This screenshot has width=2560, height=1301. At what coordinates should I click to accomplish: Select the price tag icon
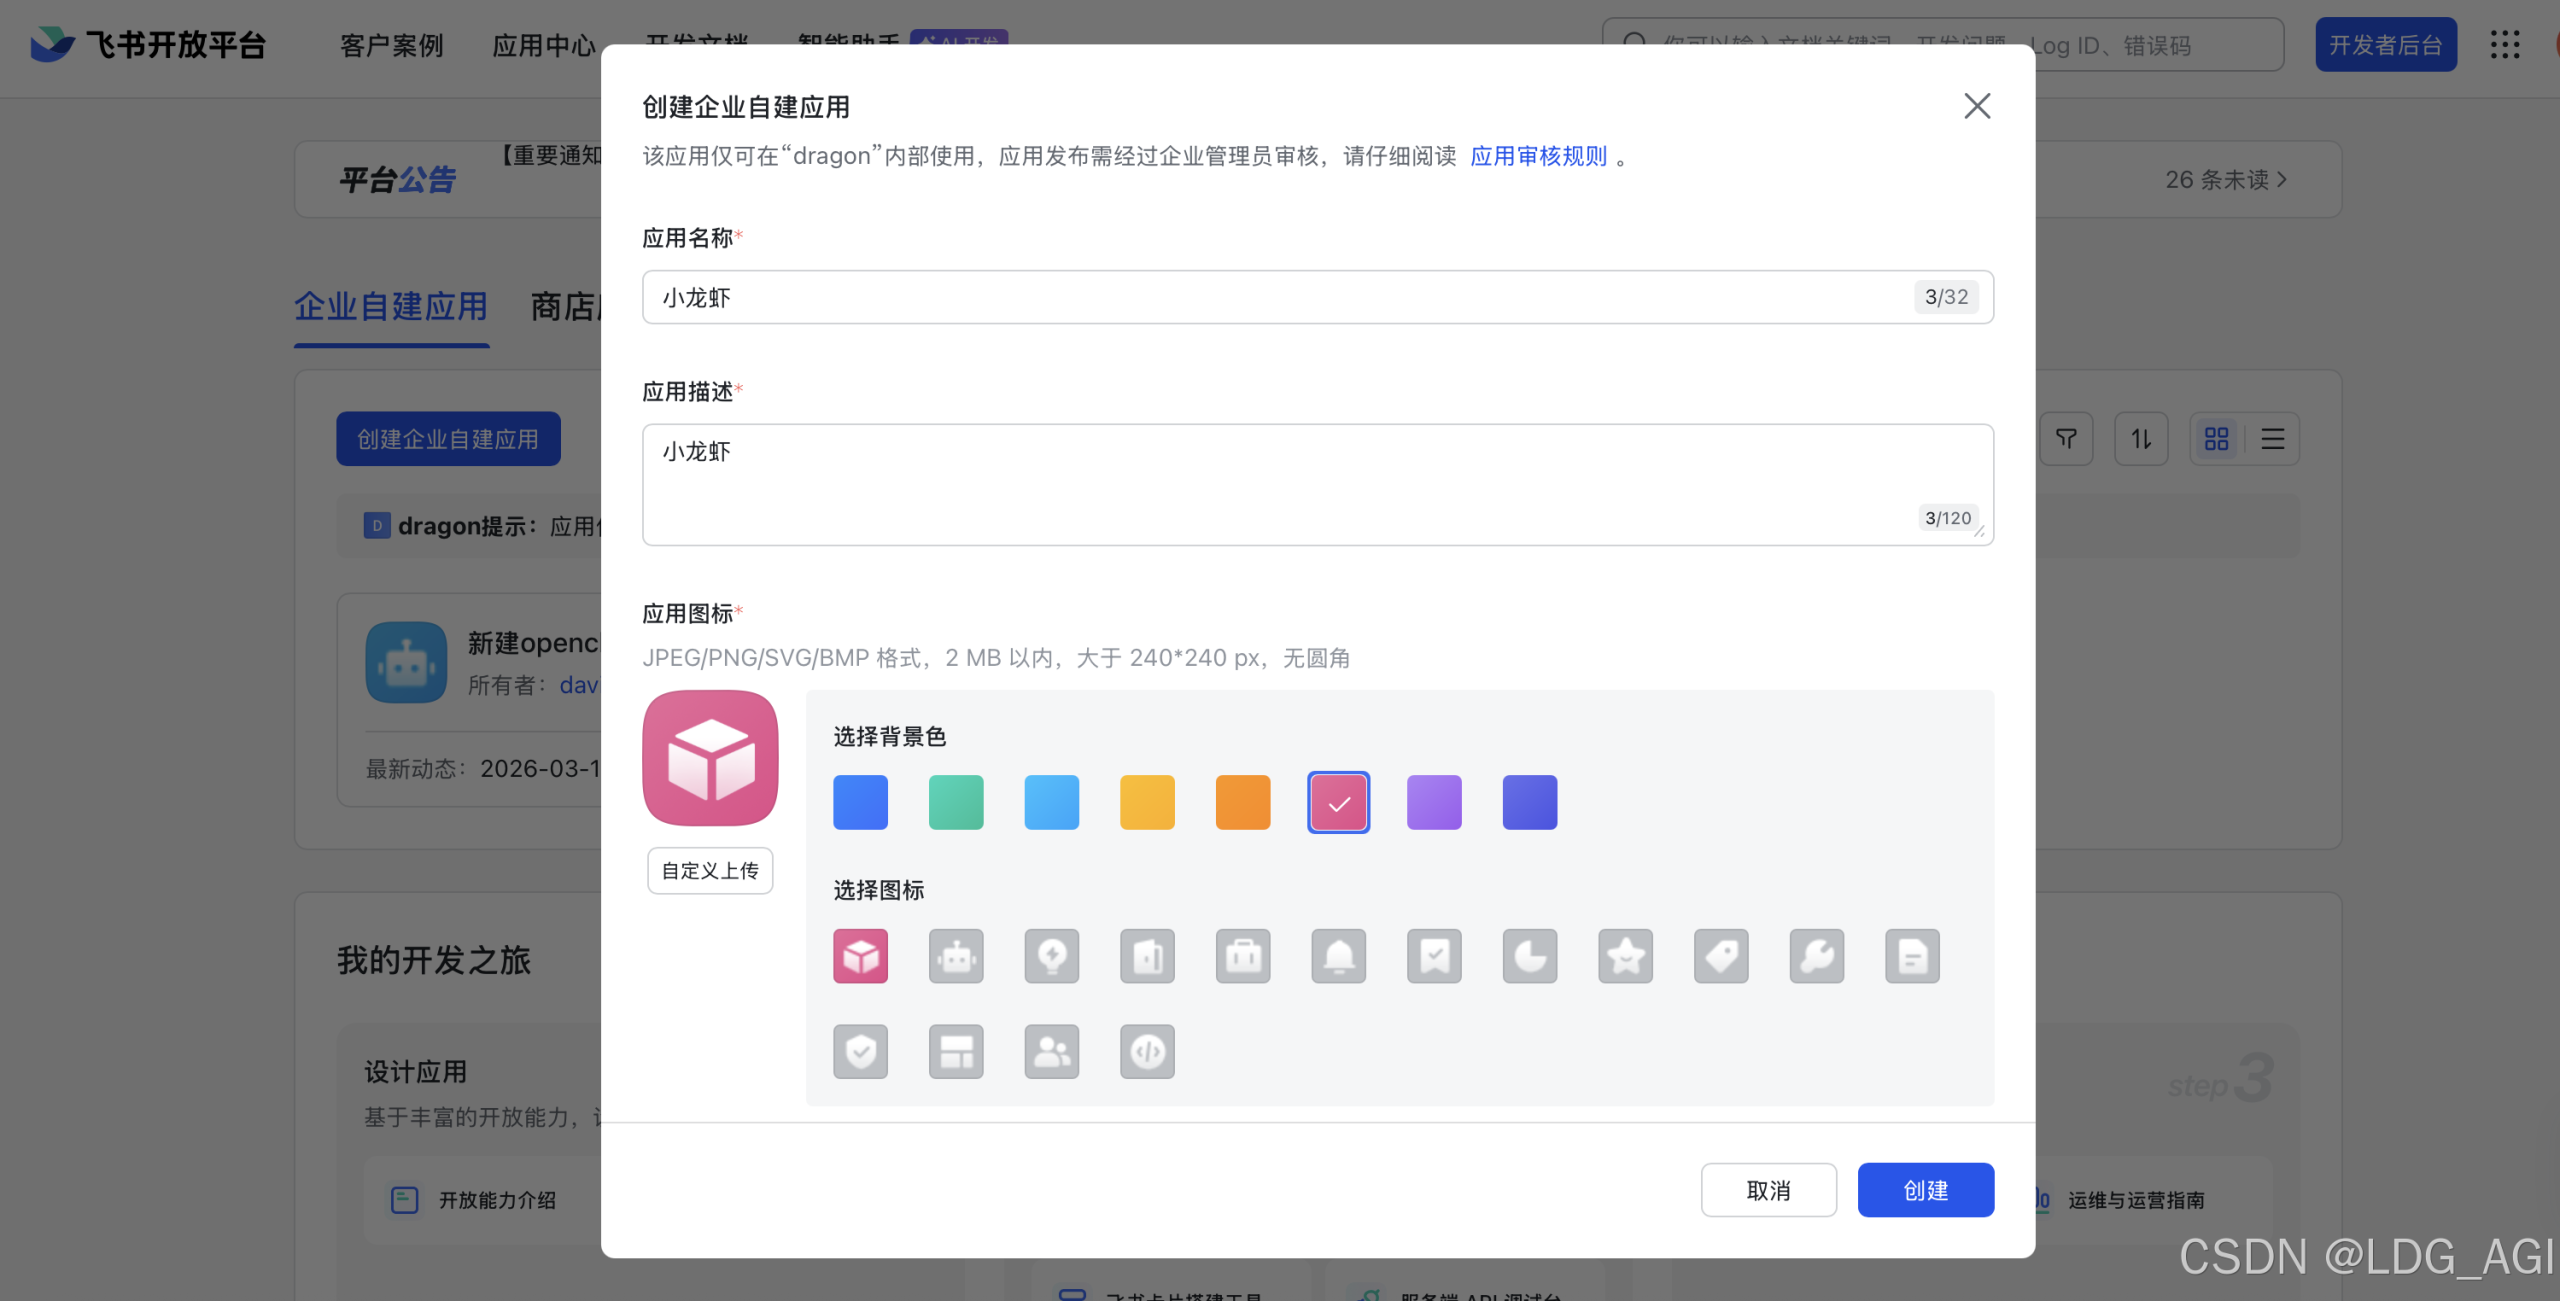pyautogui.click(x=1720, y=956)
